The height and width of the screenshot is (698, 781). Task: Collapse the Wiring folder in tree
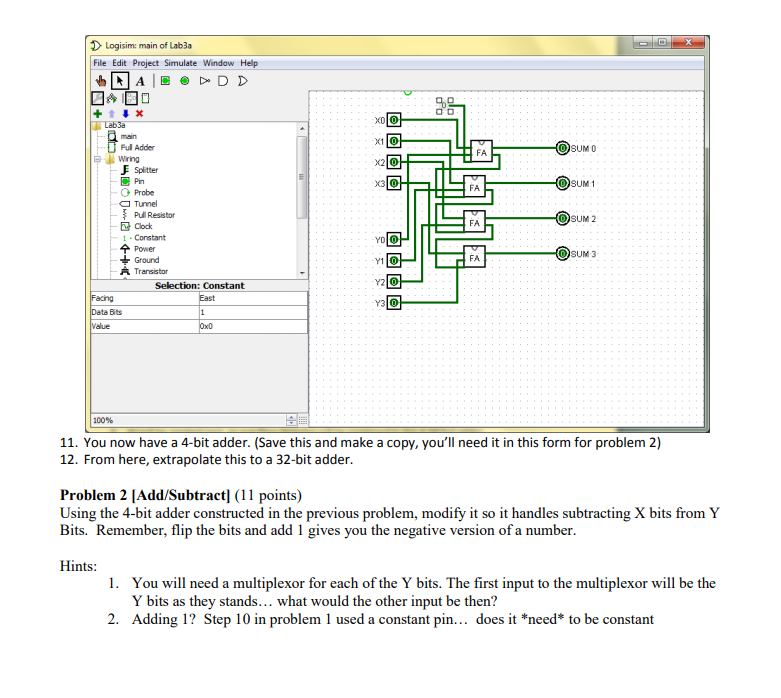coord(97,158)
